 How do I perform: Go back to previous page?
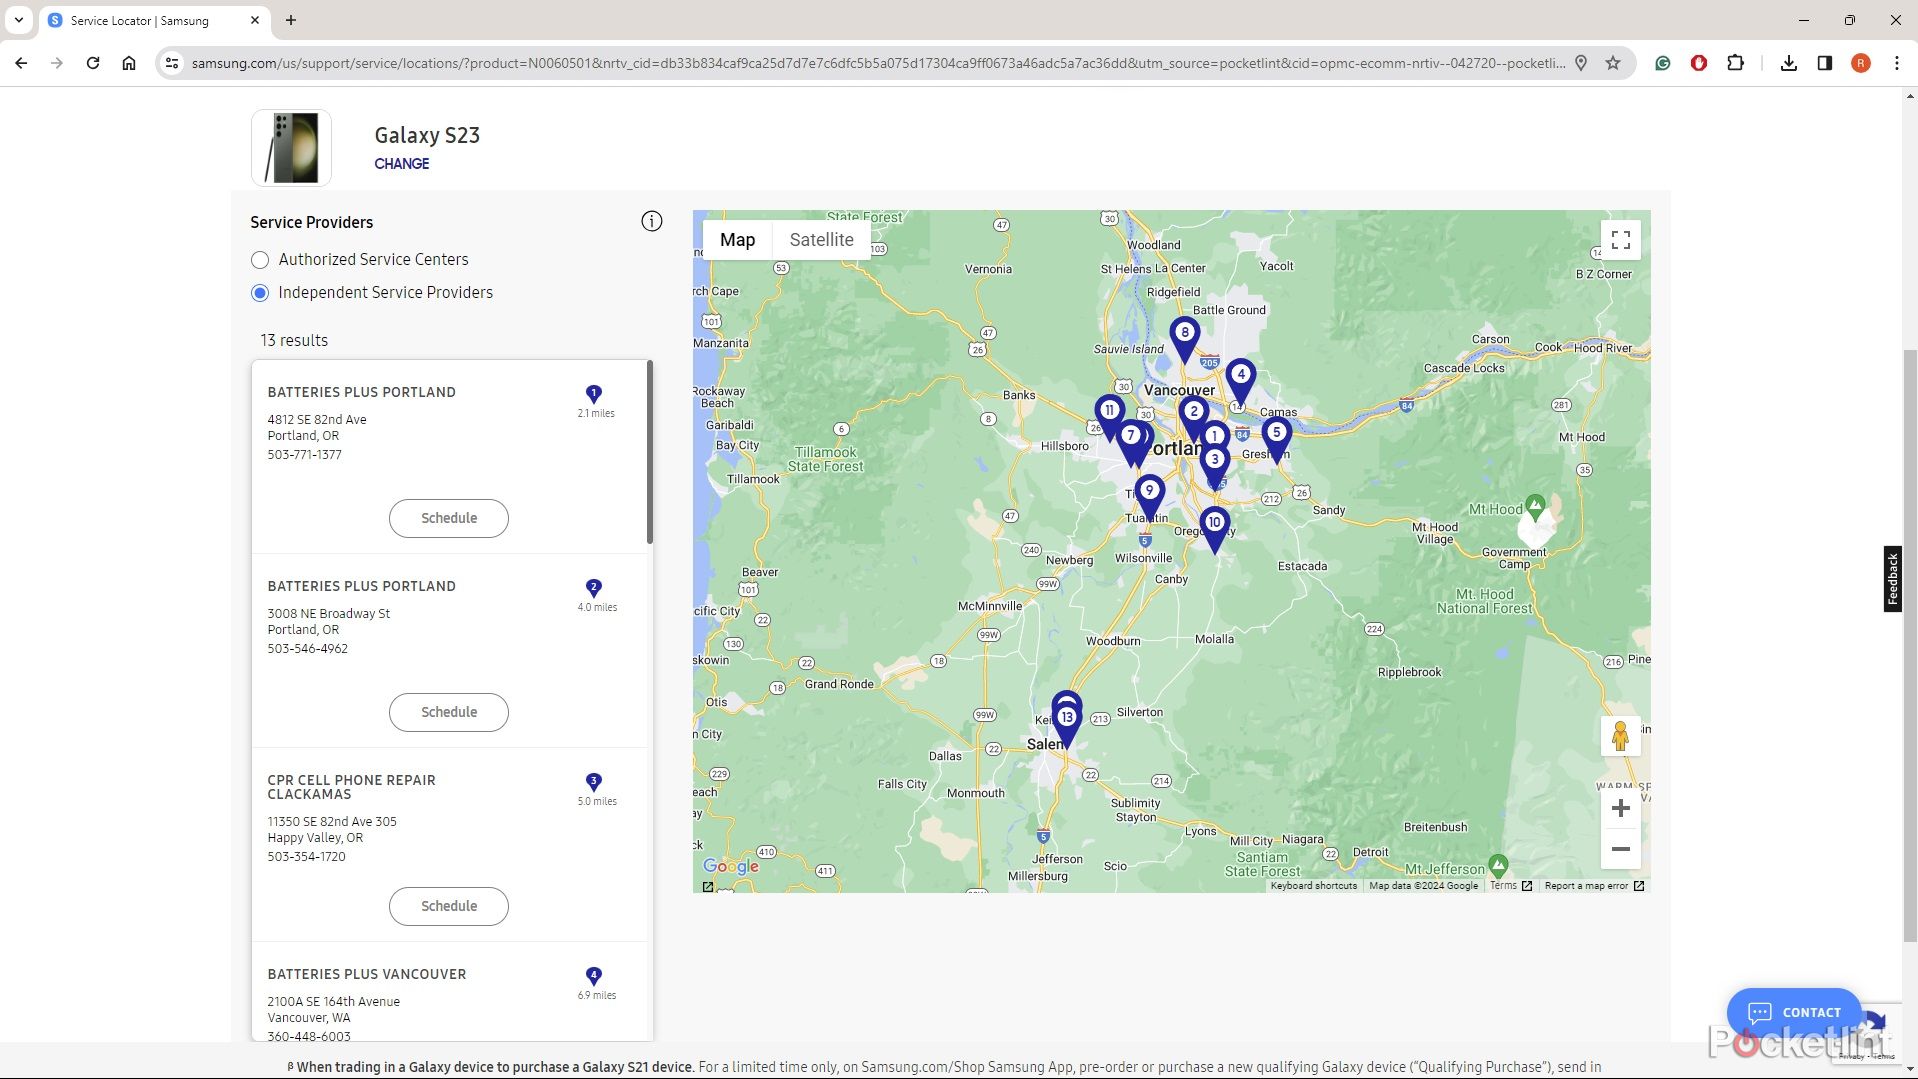tap(21, 63)
